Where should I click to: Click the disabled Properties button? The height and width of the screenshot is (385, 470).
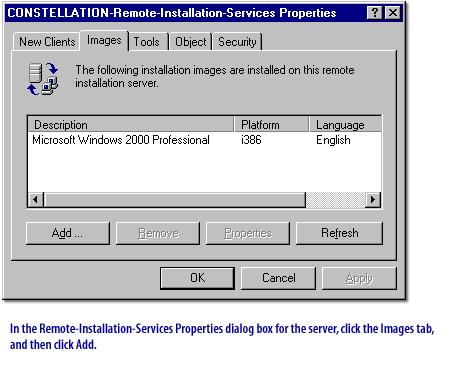click(x=248, y=233)
